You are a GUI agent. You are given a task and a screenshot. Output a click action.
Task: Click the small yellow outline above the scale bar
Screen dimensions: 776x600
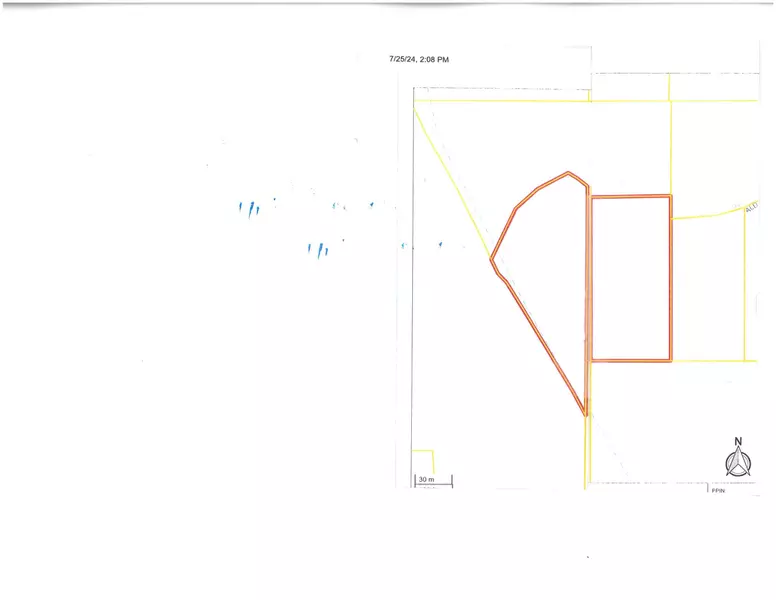click(x=424, y=460)
